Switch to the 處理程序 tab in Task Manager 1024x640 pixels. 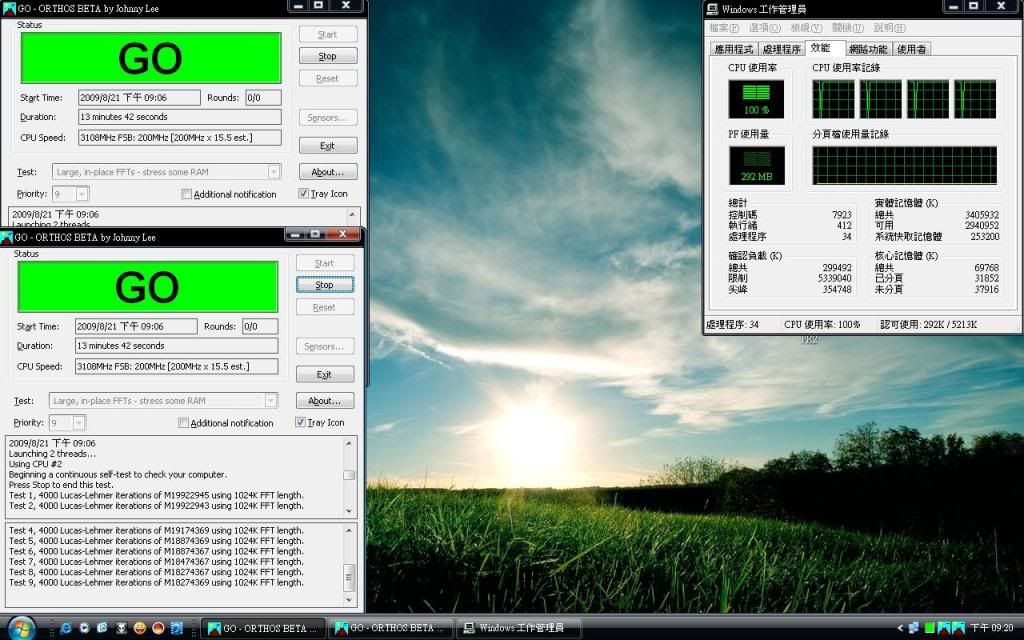coord(781,49)
